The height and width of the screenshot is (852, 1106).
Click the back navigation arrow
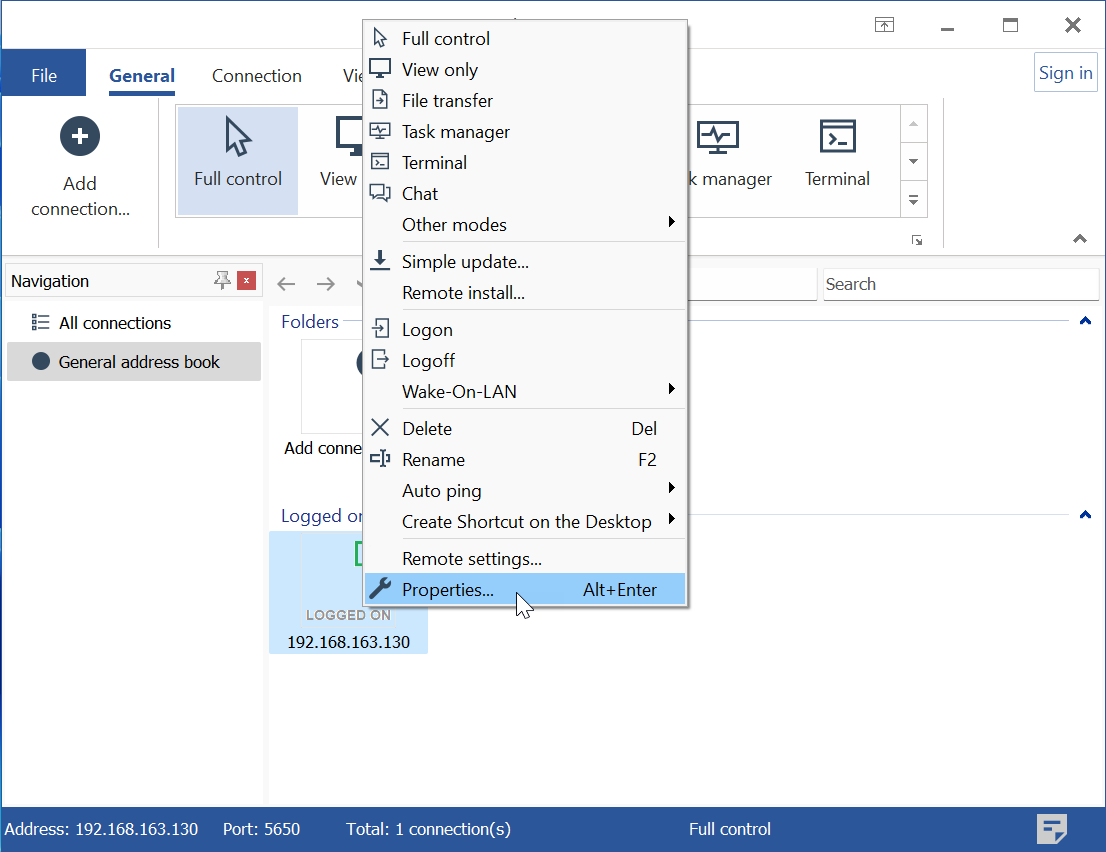286,284
